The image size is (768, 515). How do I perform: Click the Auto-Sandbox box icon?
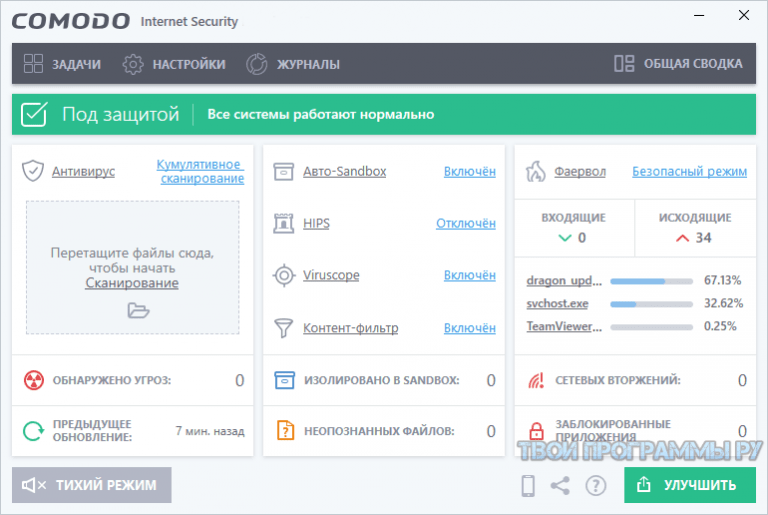[x=284, y=172]
